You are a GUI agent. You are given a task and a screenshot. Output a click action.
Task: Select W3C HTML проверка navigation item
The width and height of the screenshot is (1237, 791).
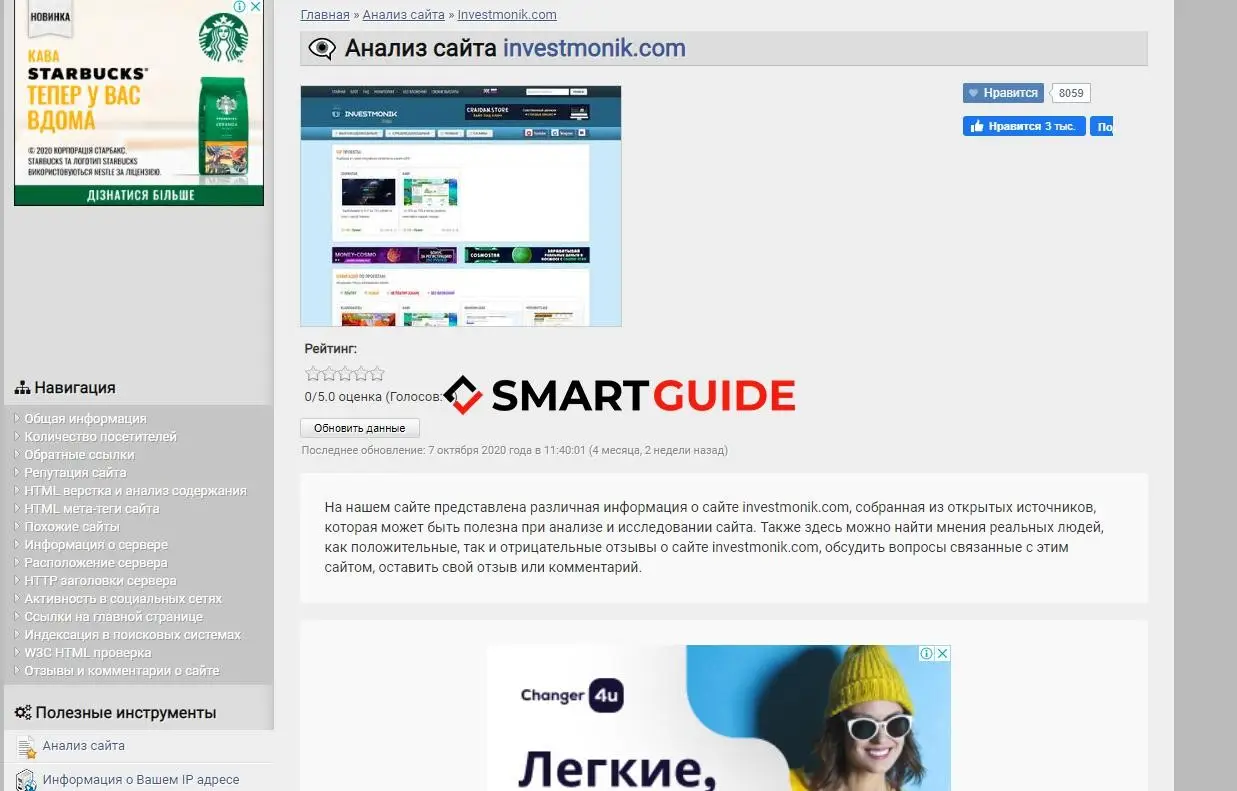tap(88, 653)
